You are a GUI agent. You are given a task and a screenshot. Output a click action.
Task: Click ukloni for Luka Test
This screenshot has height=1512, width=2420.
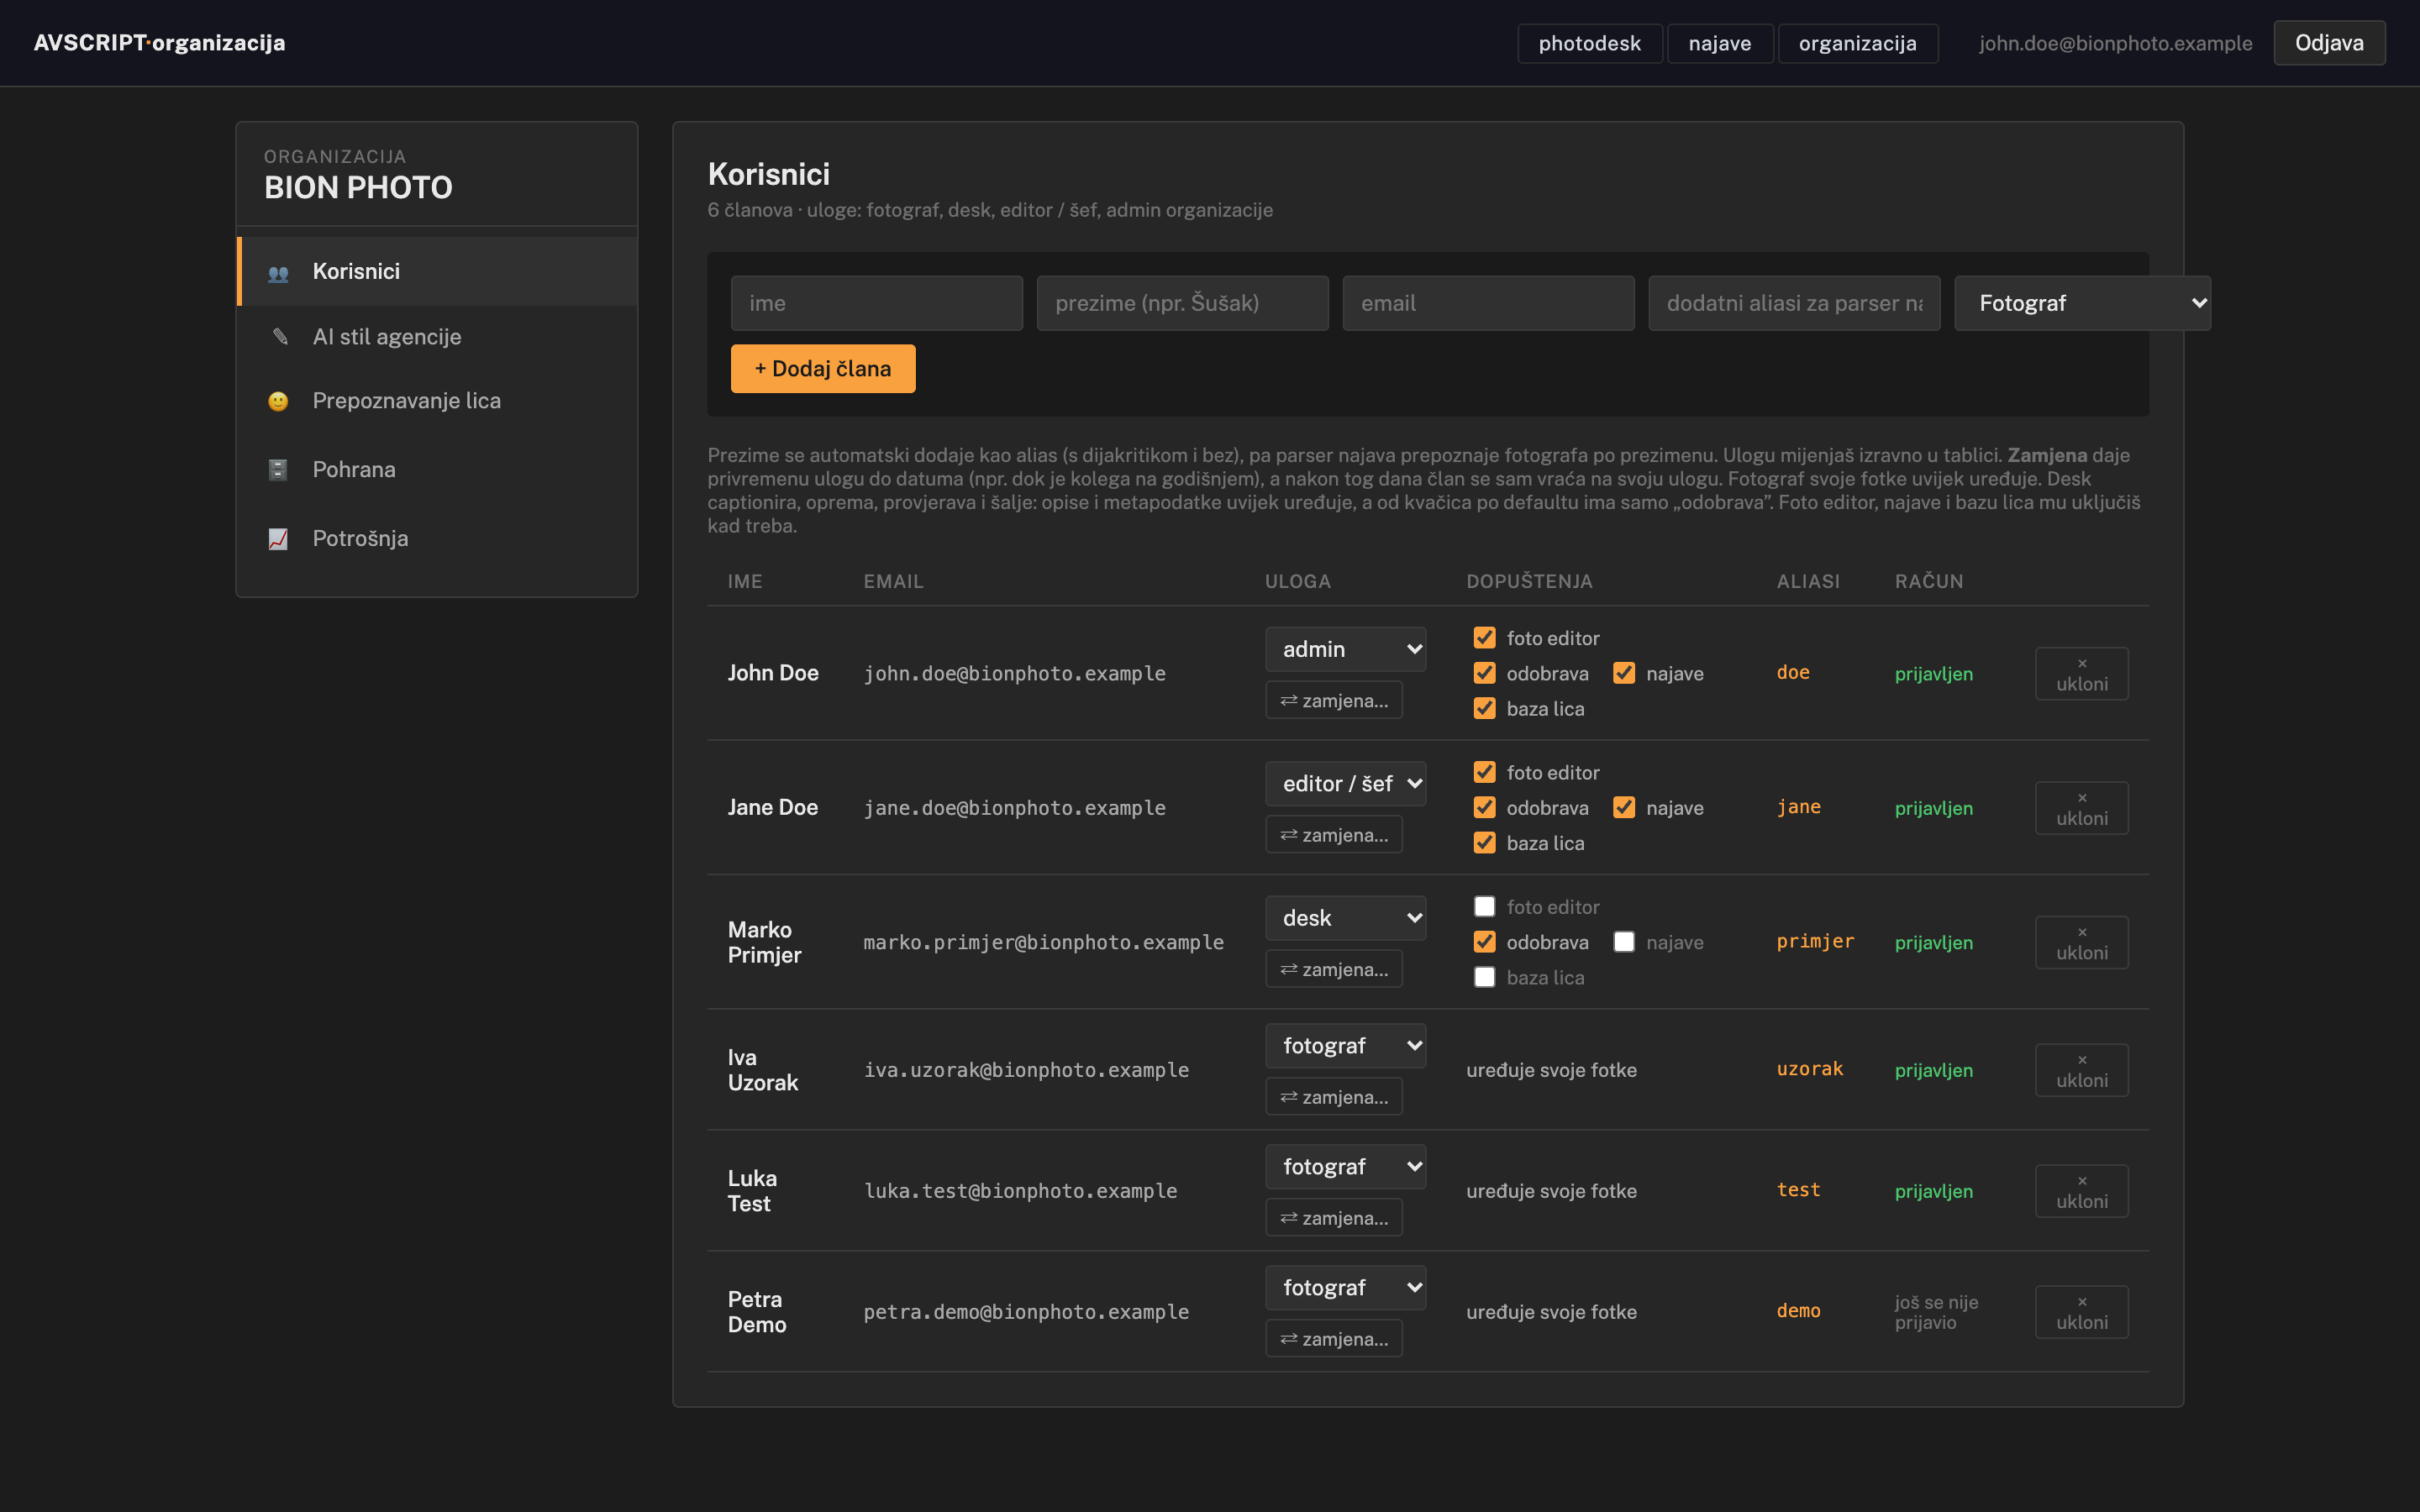click(2082, 1191)
